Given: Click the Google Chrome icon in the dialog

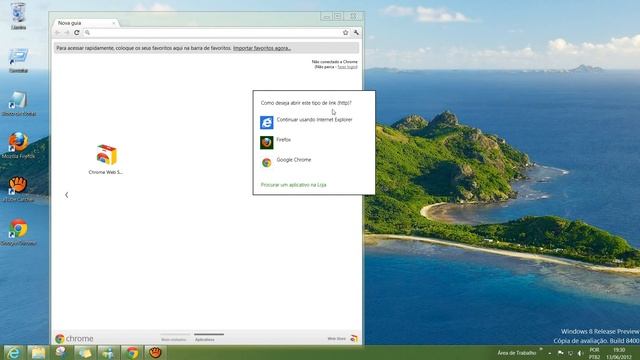Looking at the screenshot, I should (267, 162).
